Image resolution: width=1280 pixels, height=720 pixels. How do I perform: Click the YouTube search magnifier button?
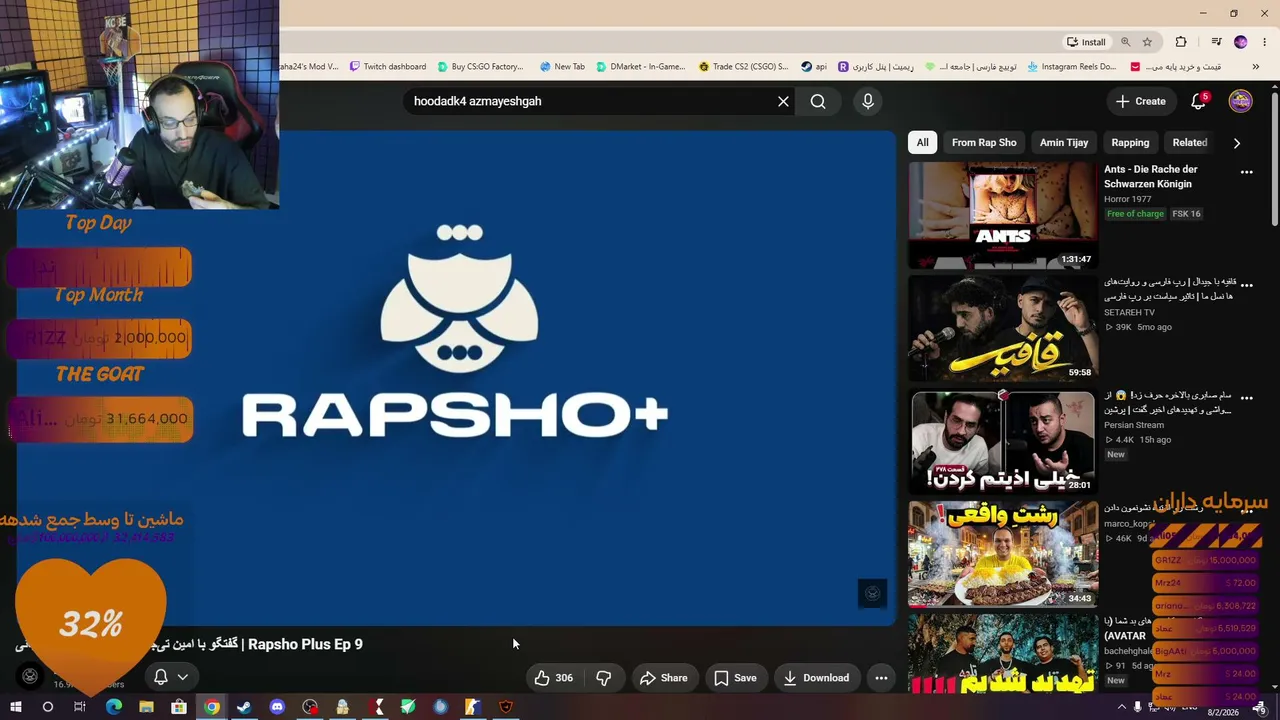pos(818,101)
